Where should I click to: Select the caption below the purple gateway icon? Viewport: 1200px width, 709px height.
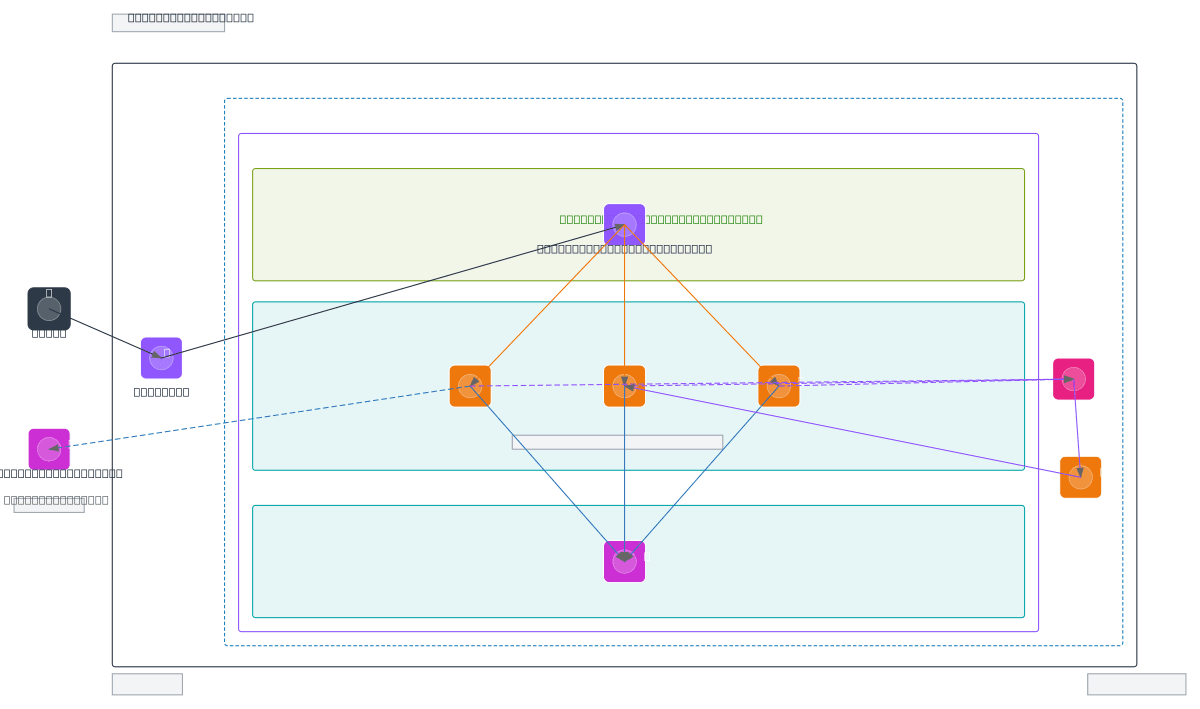coord(161,391)
